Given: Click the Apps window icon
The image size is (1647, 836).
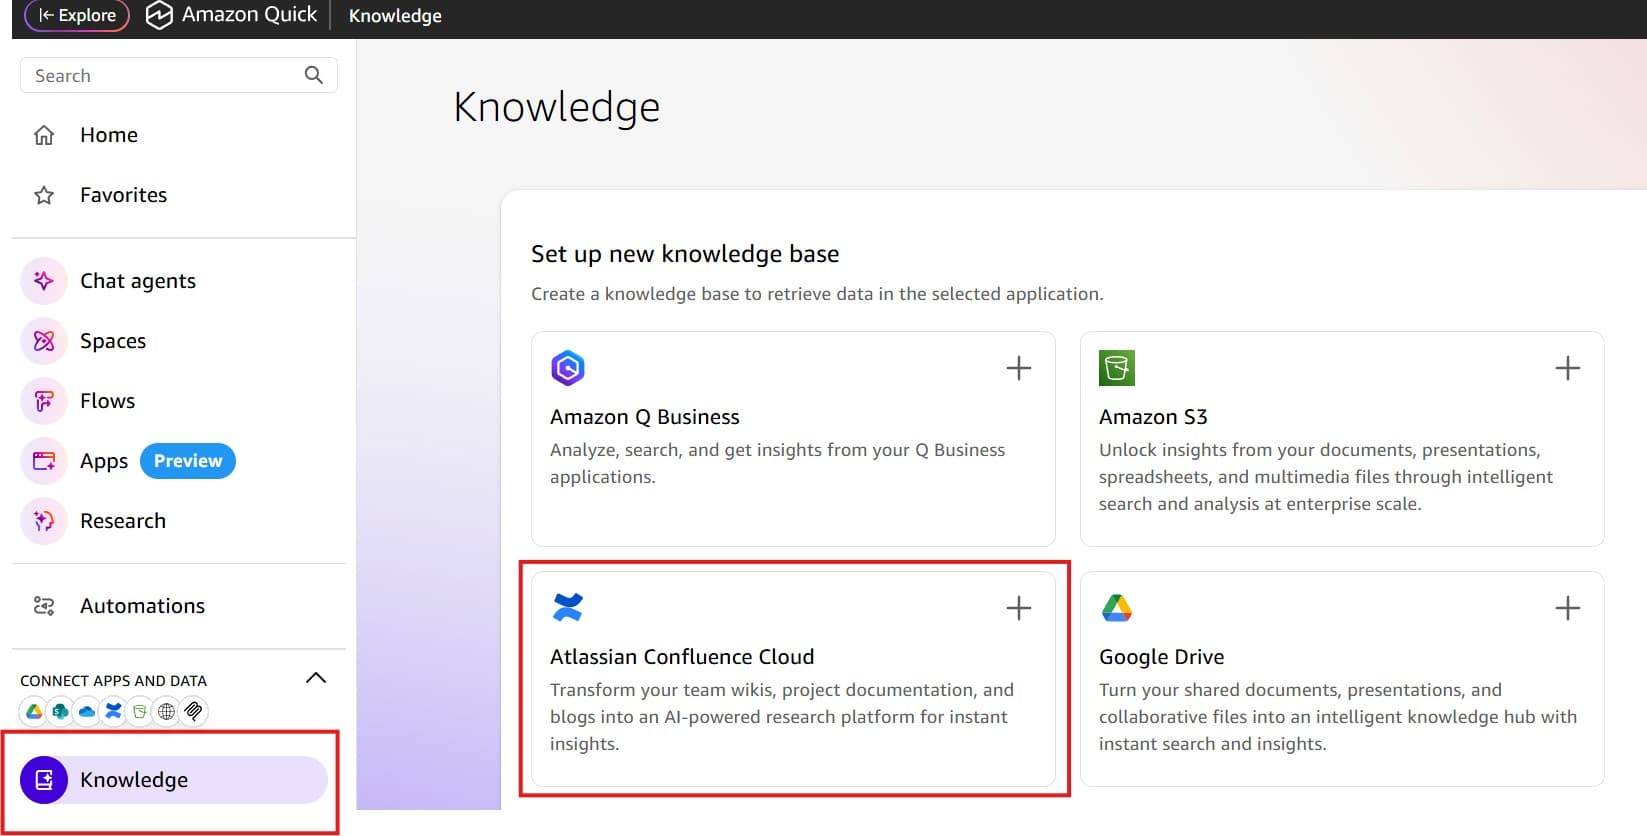Looking at the screenshot, I should pos(44,461).
